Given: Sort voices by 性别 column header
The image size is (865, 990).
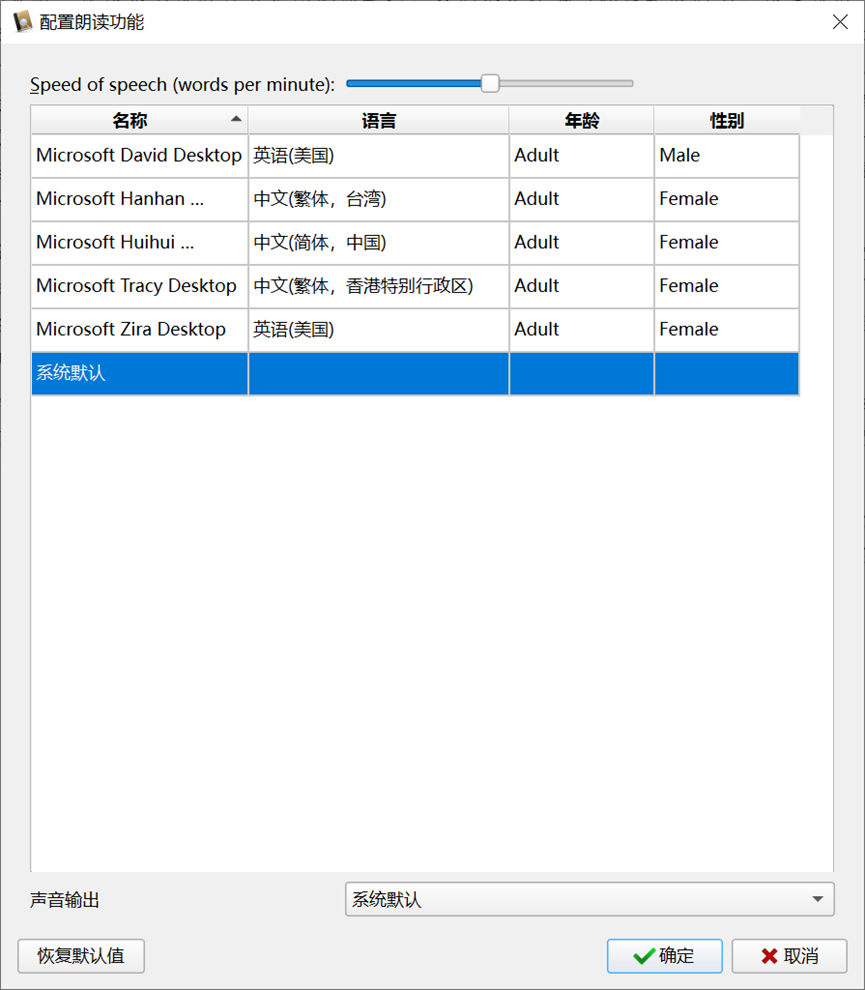Looking at the screenshot, I should click(x=727, y=120).
